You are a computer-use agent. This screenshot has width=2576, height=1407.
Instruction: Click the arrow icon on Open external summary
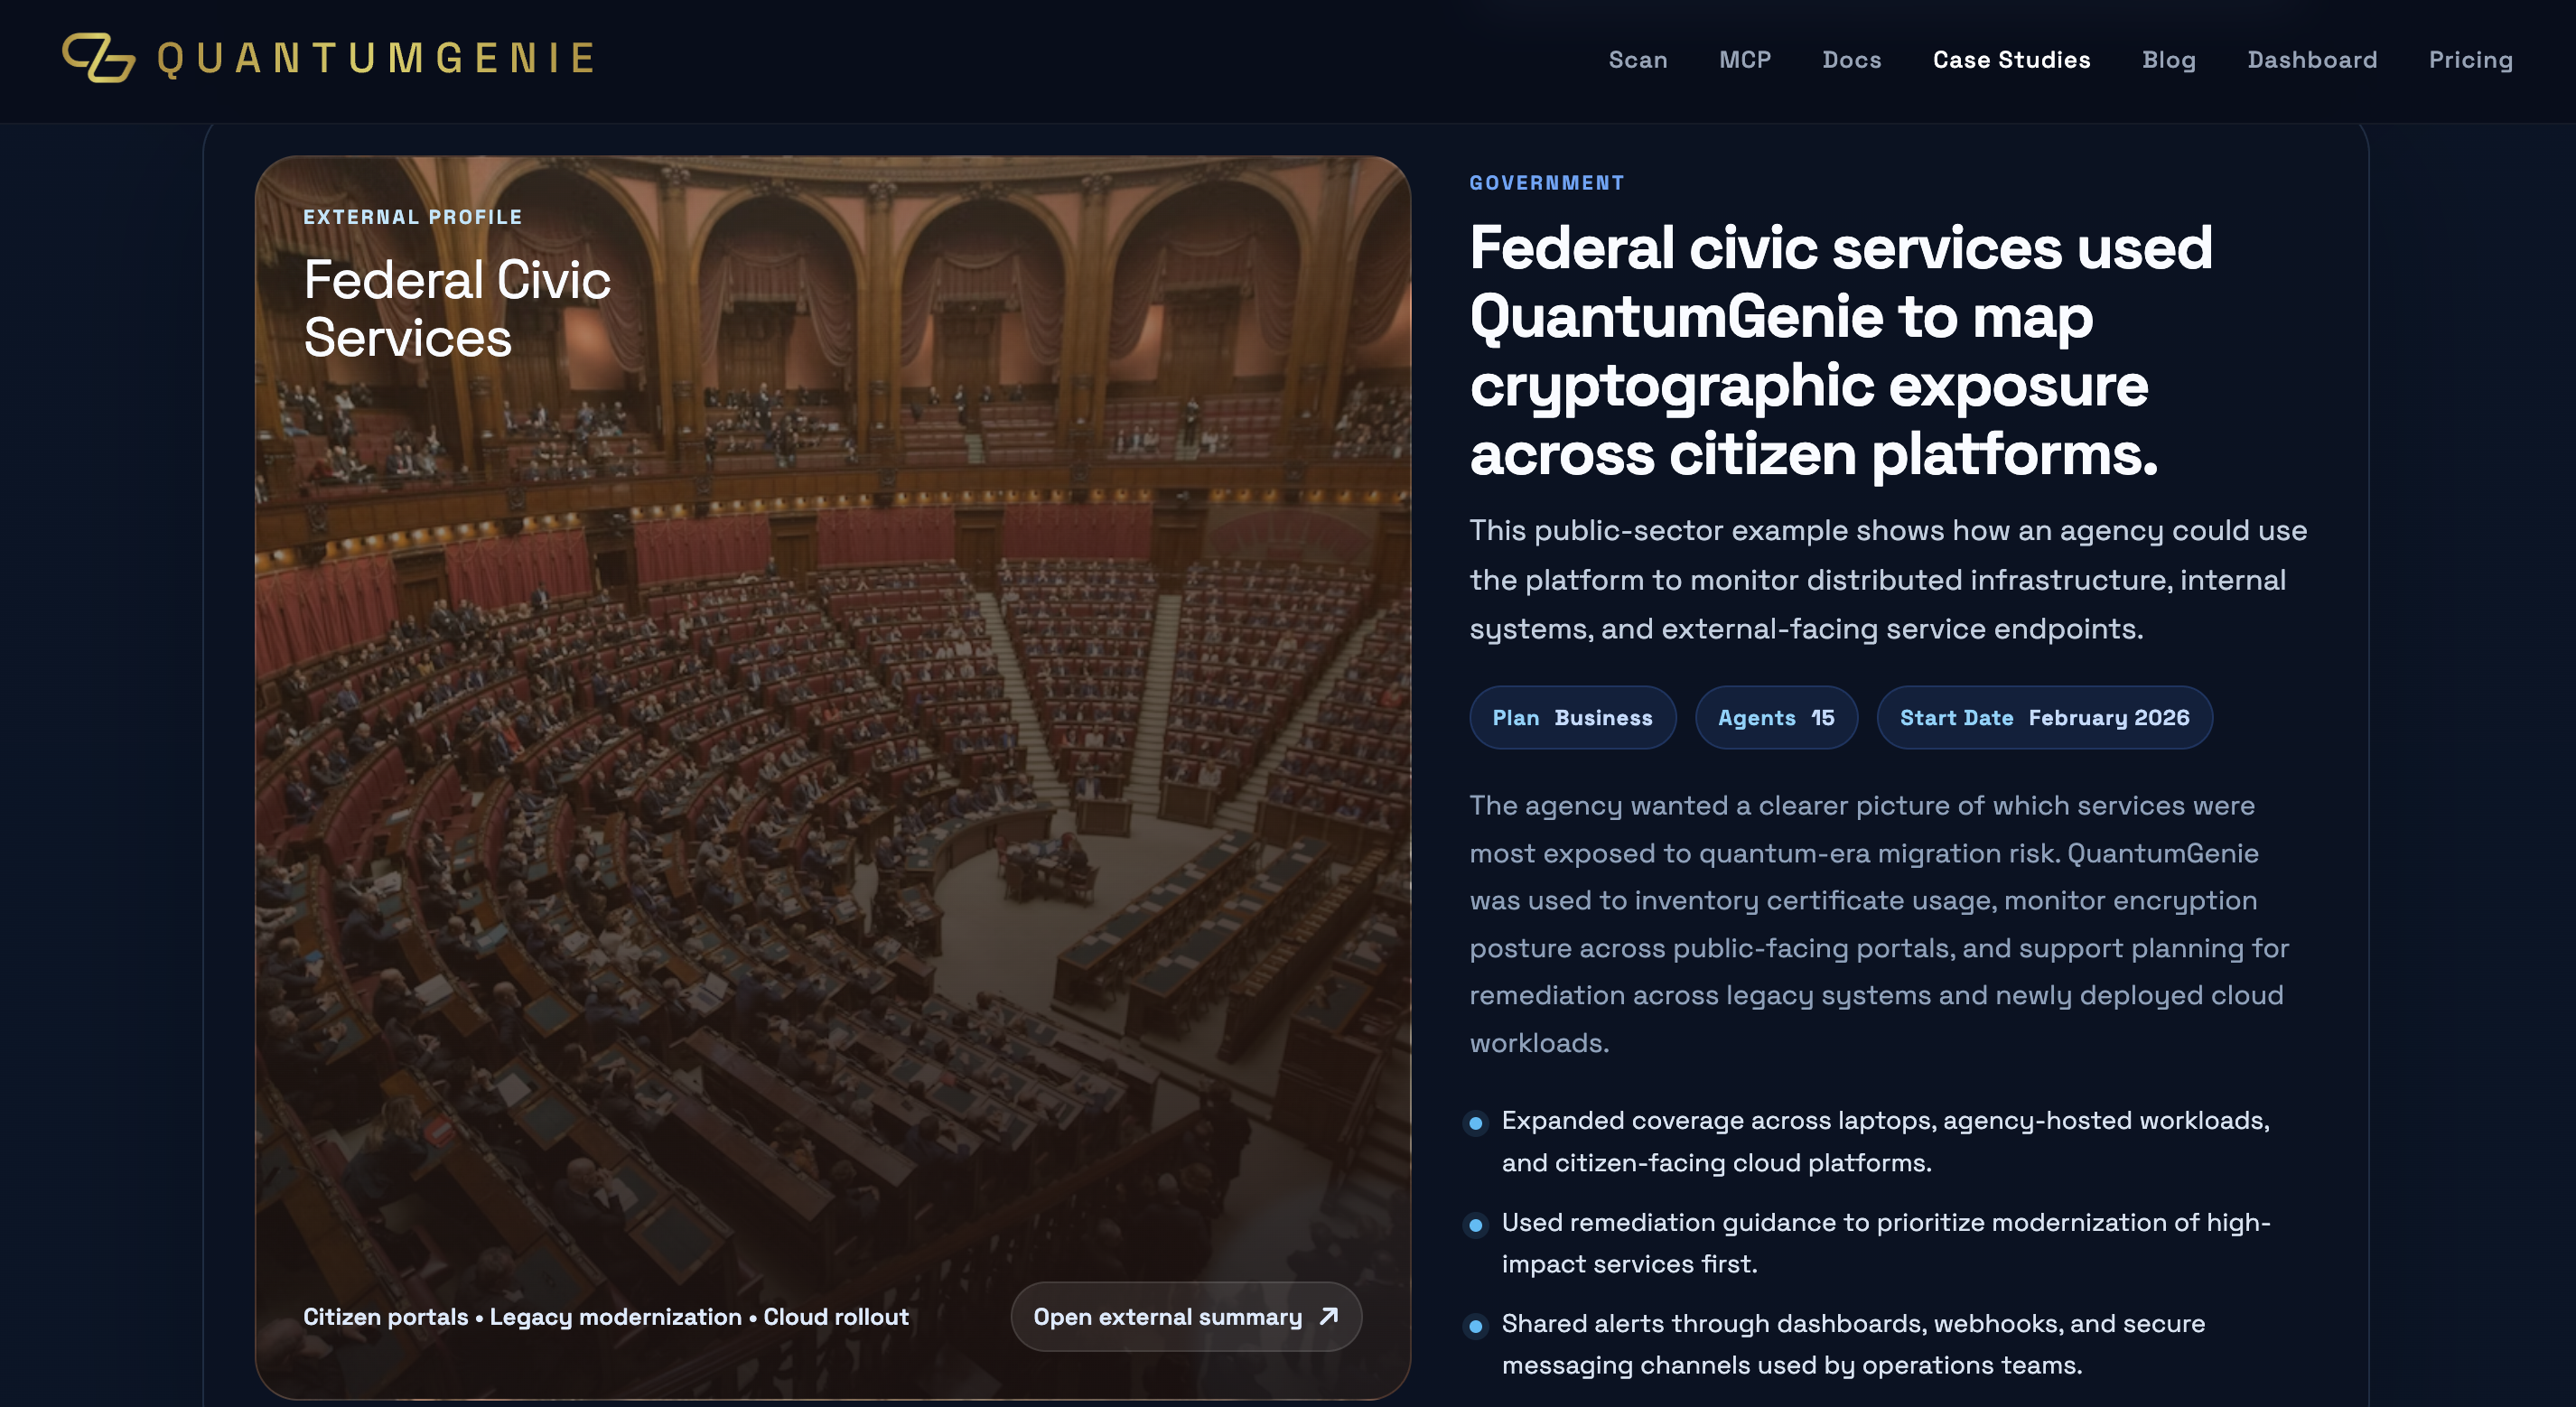click(x=1328, y=1316)
